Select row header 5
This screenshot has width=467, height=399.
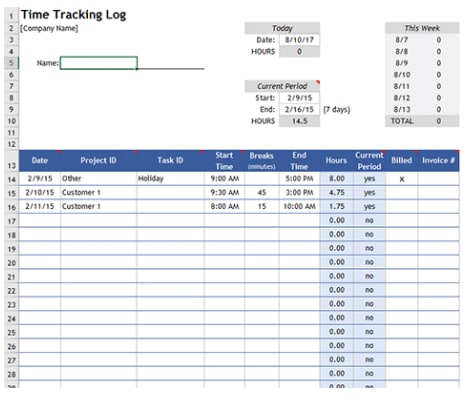point(12,63)
